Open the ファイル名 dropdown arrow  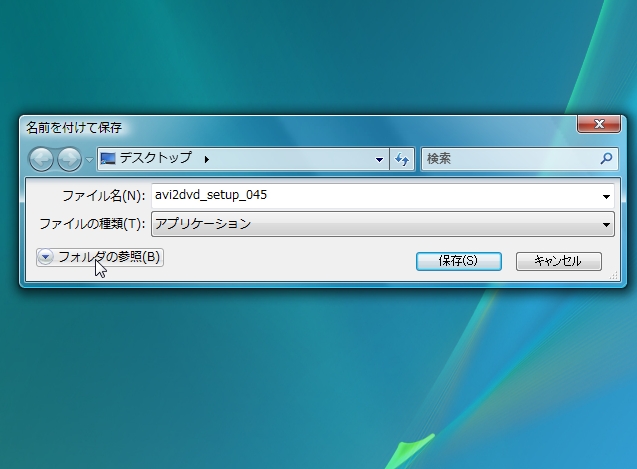tap(606, 197)
